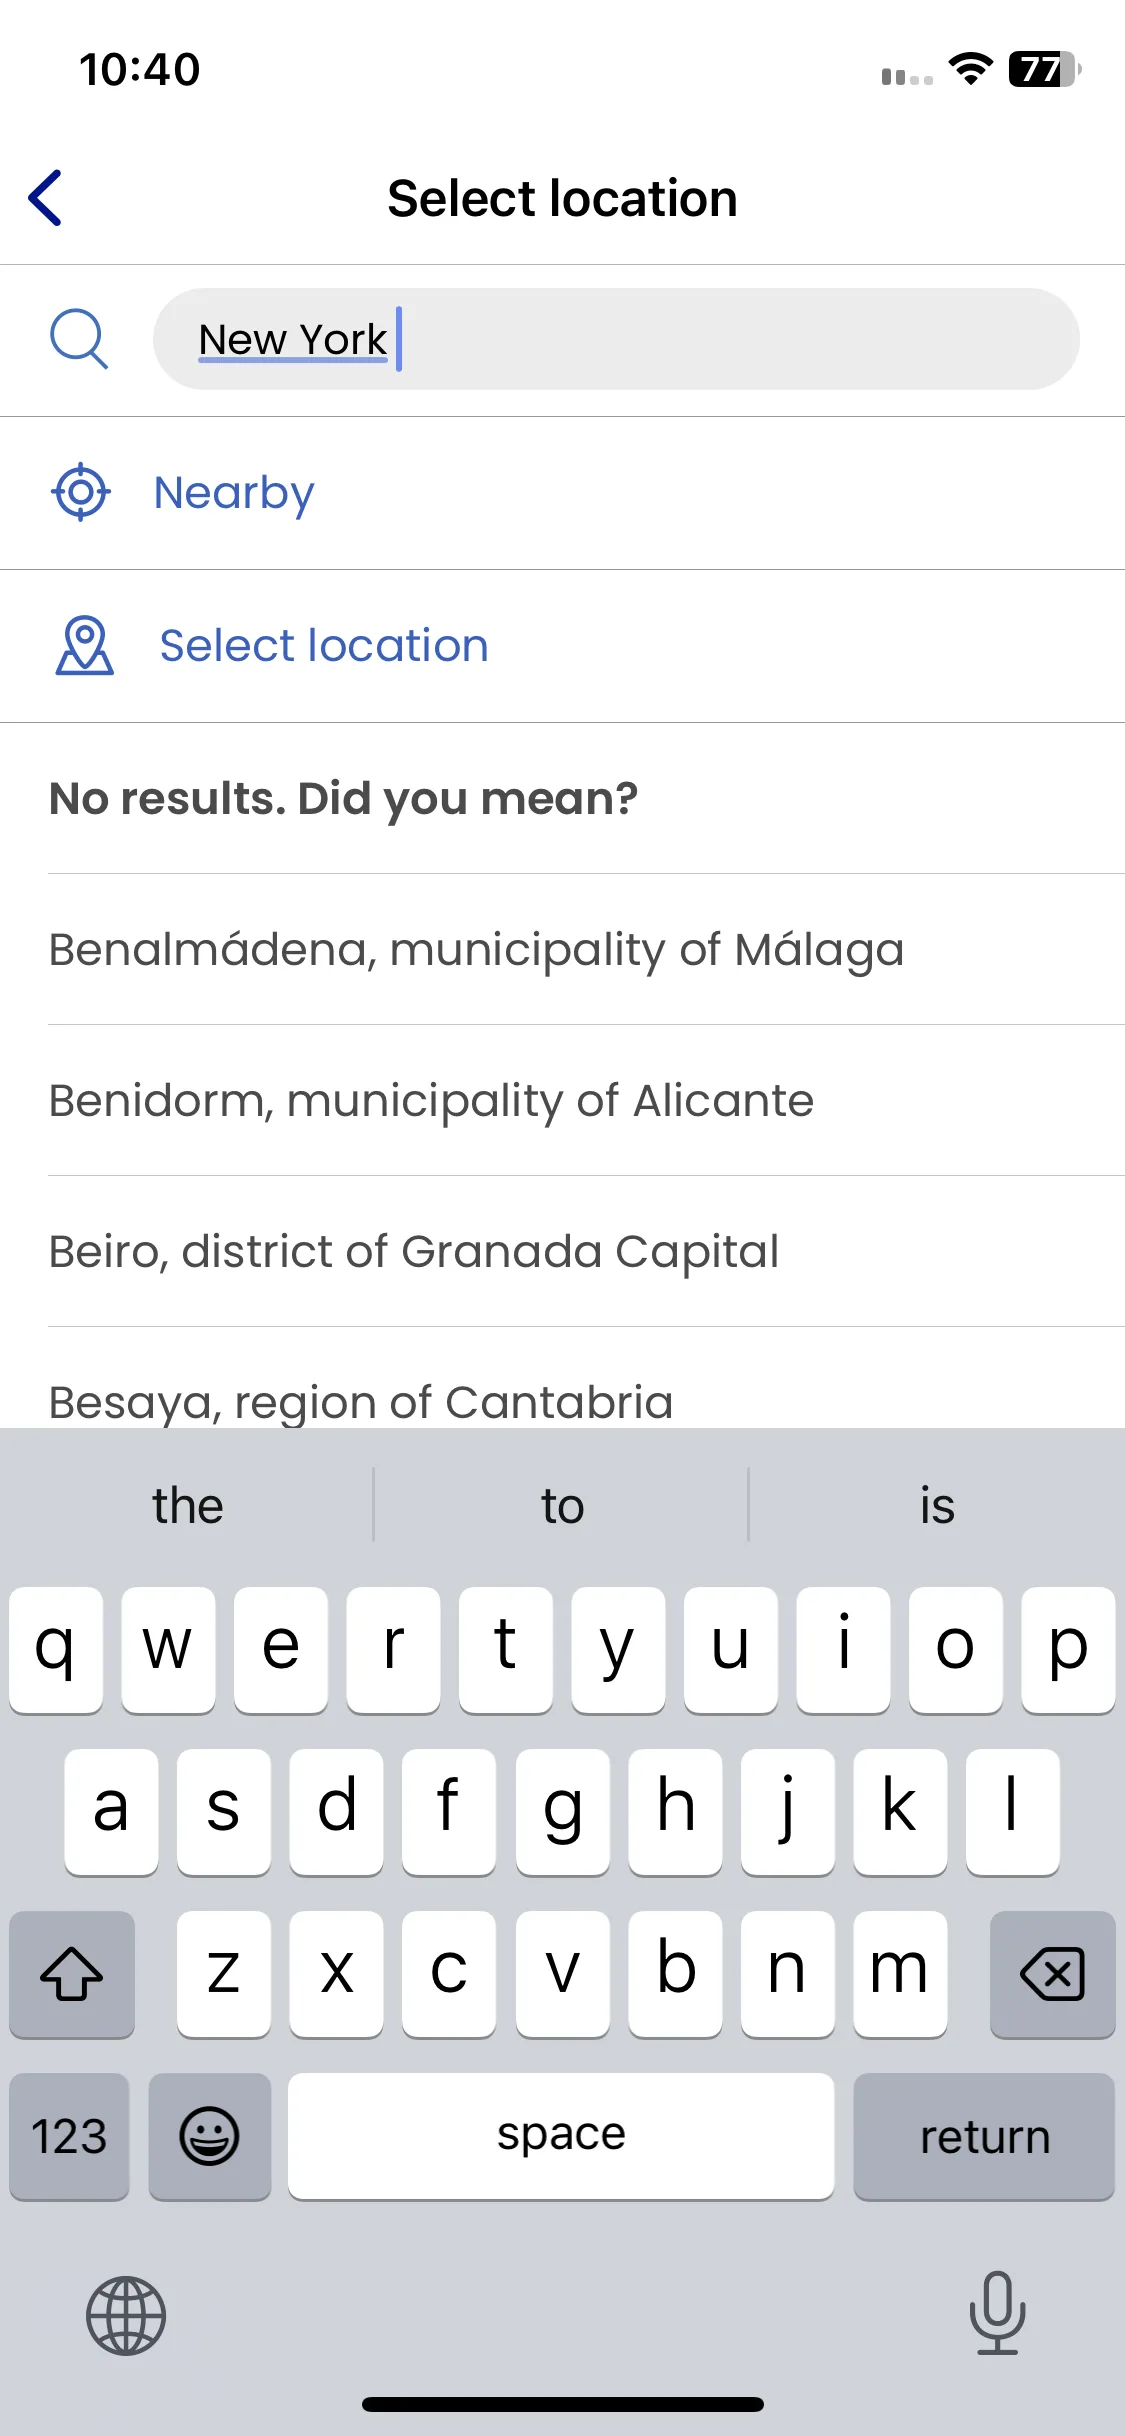Tap the space bar key
Screen dimensions: 1125x2436
(561, 2136)
